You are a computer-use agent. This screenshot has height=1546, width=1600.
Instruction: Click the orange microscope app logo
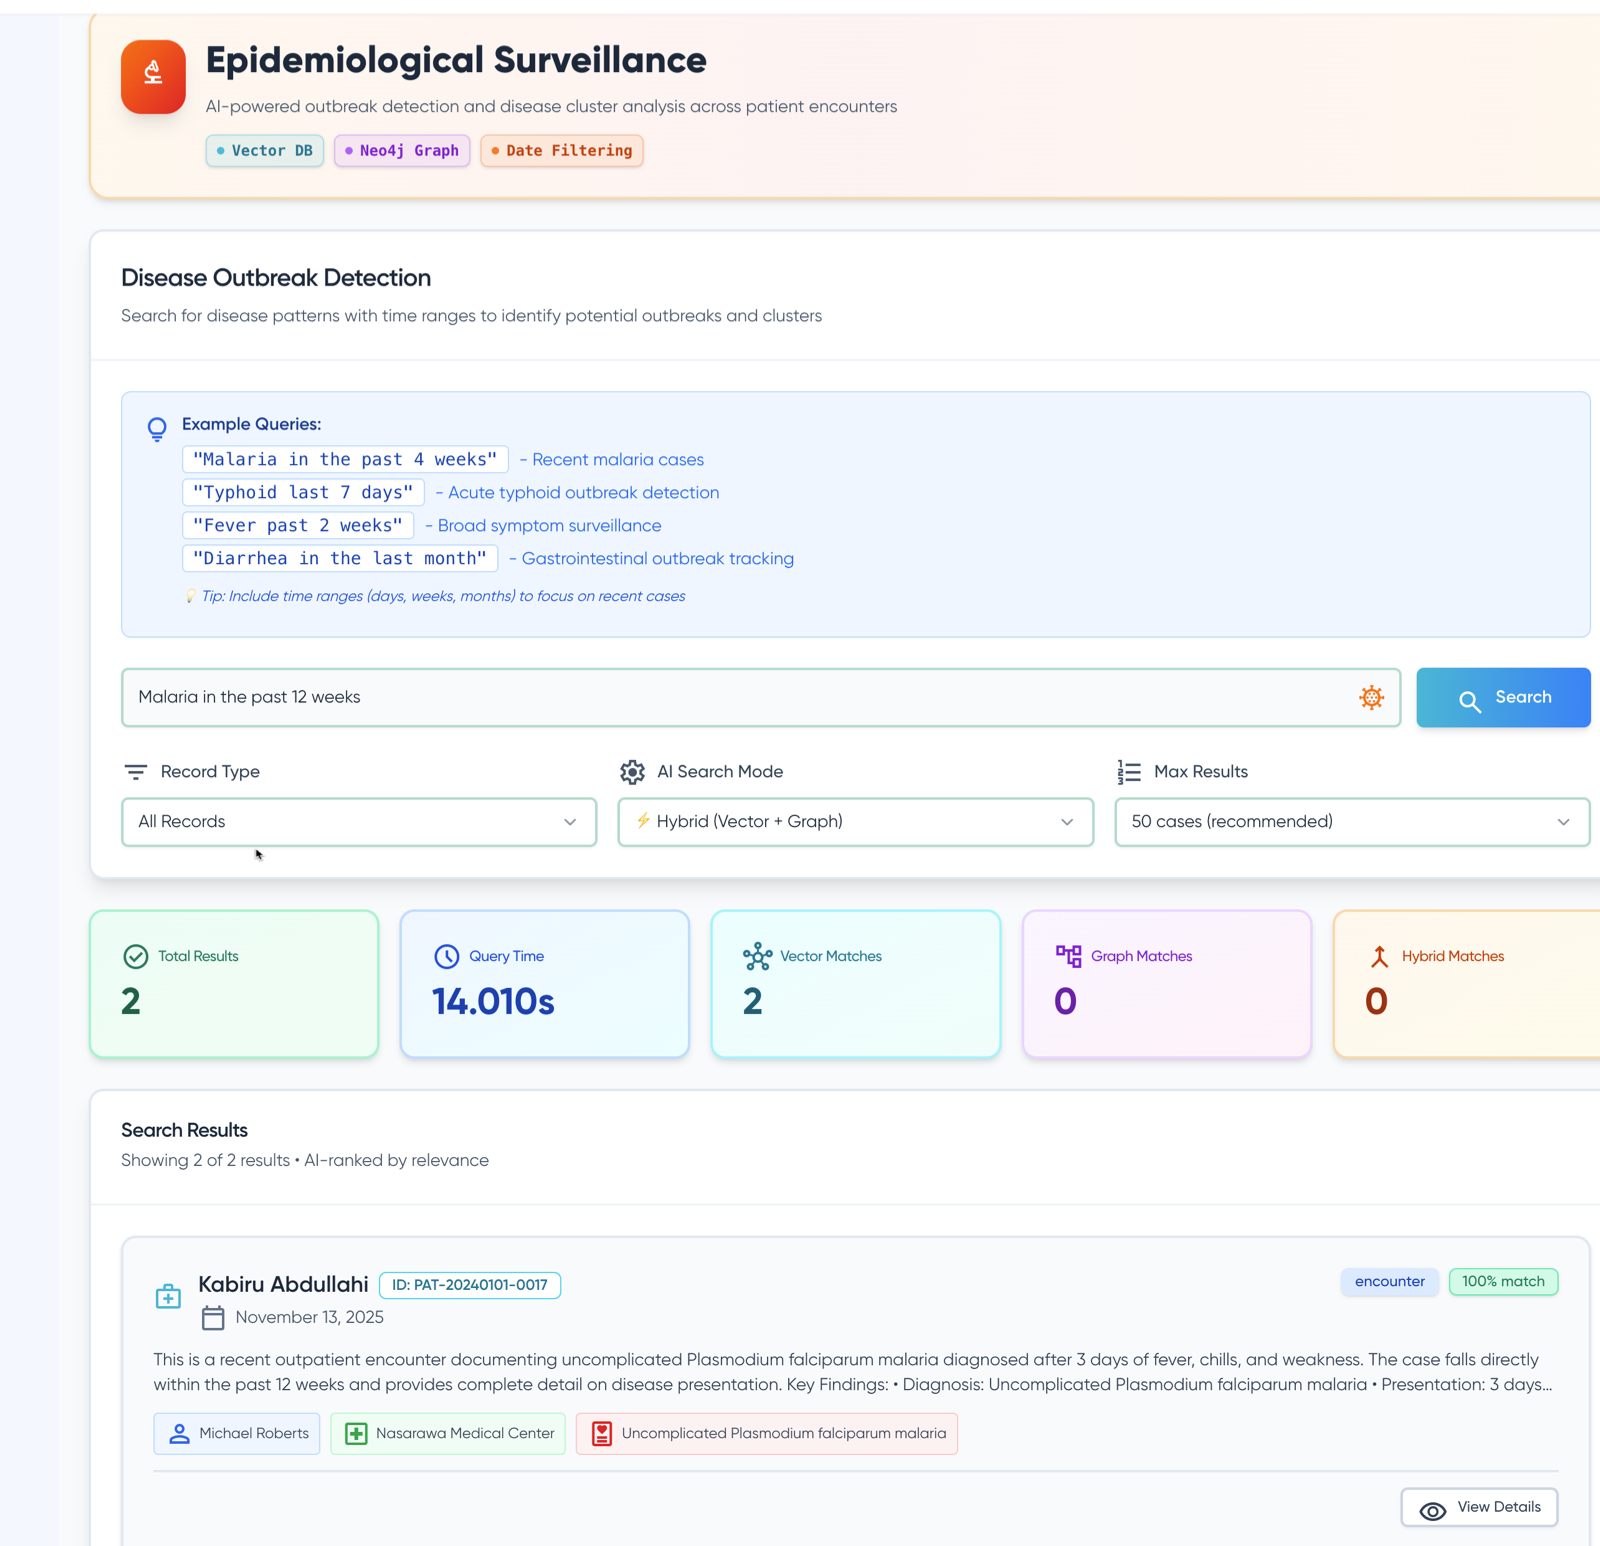pyautogui.click(x=153, y=77)
